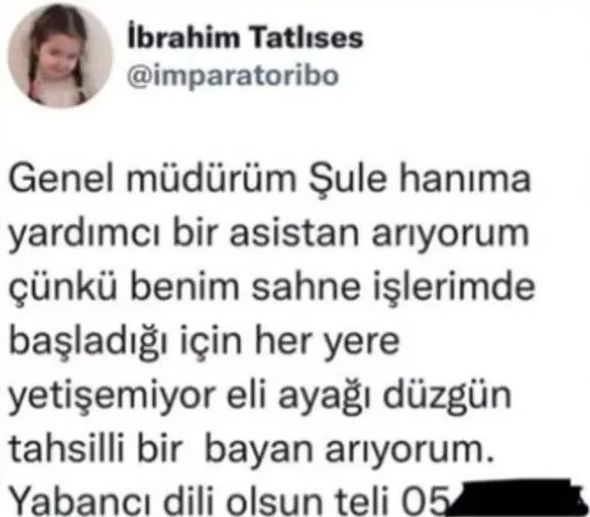
Task: Click the word "müdürüm" in the first line
Action: (x=211, y=178)
